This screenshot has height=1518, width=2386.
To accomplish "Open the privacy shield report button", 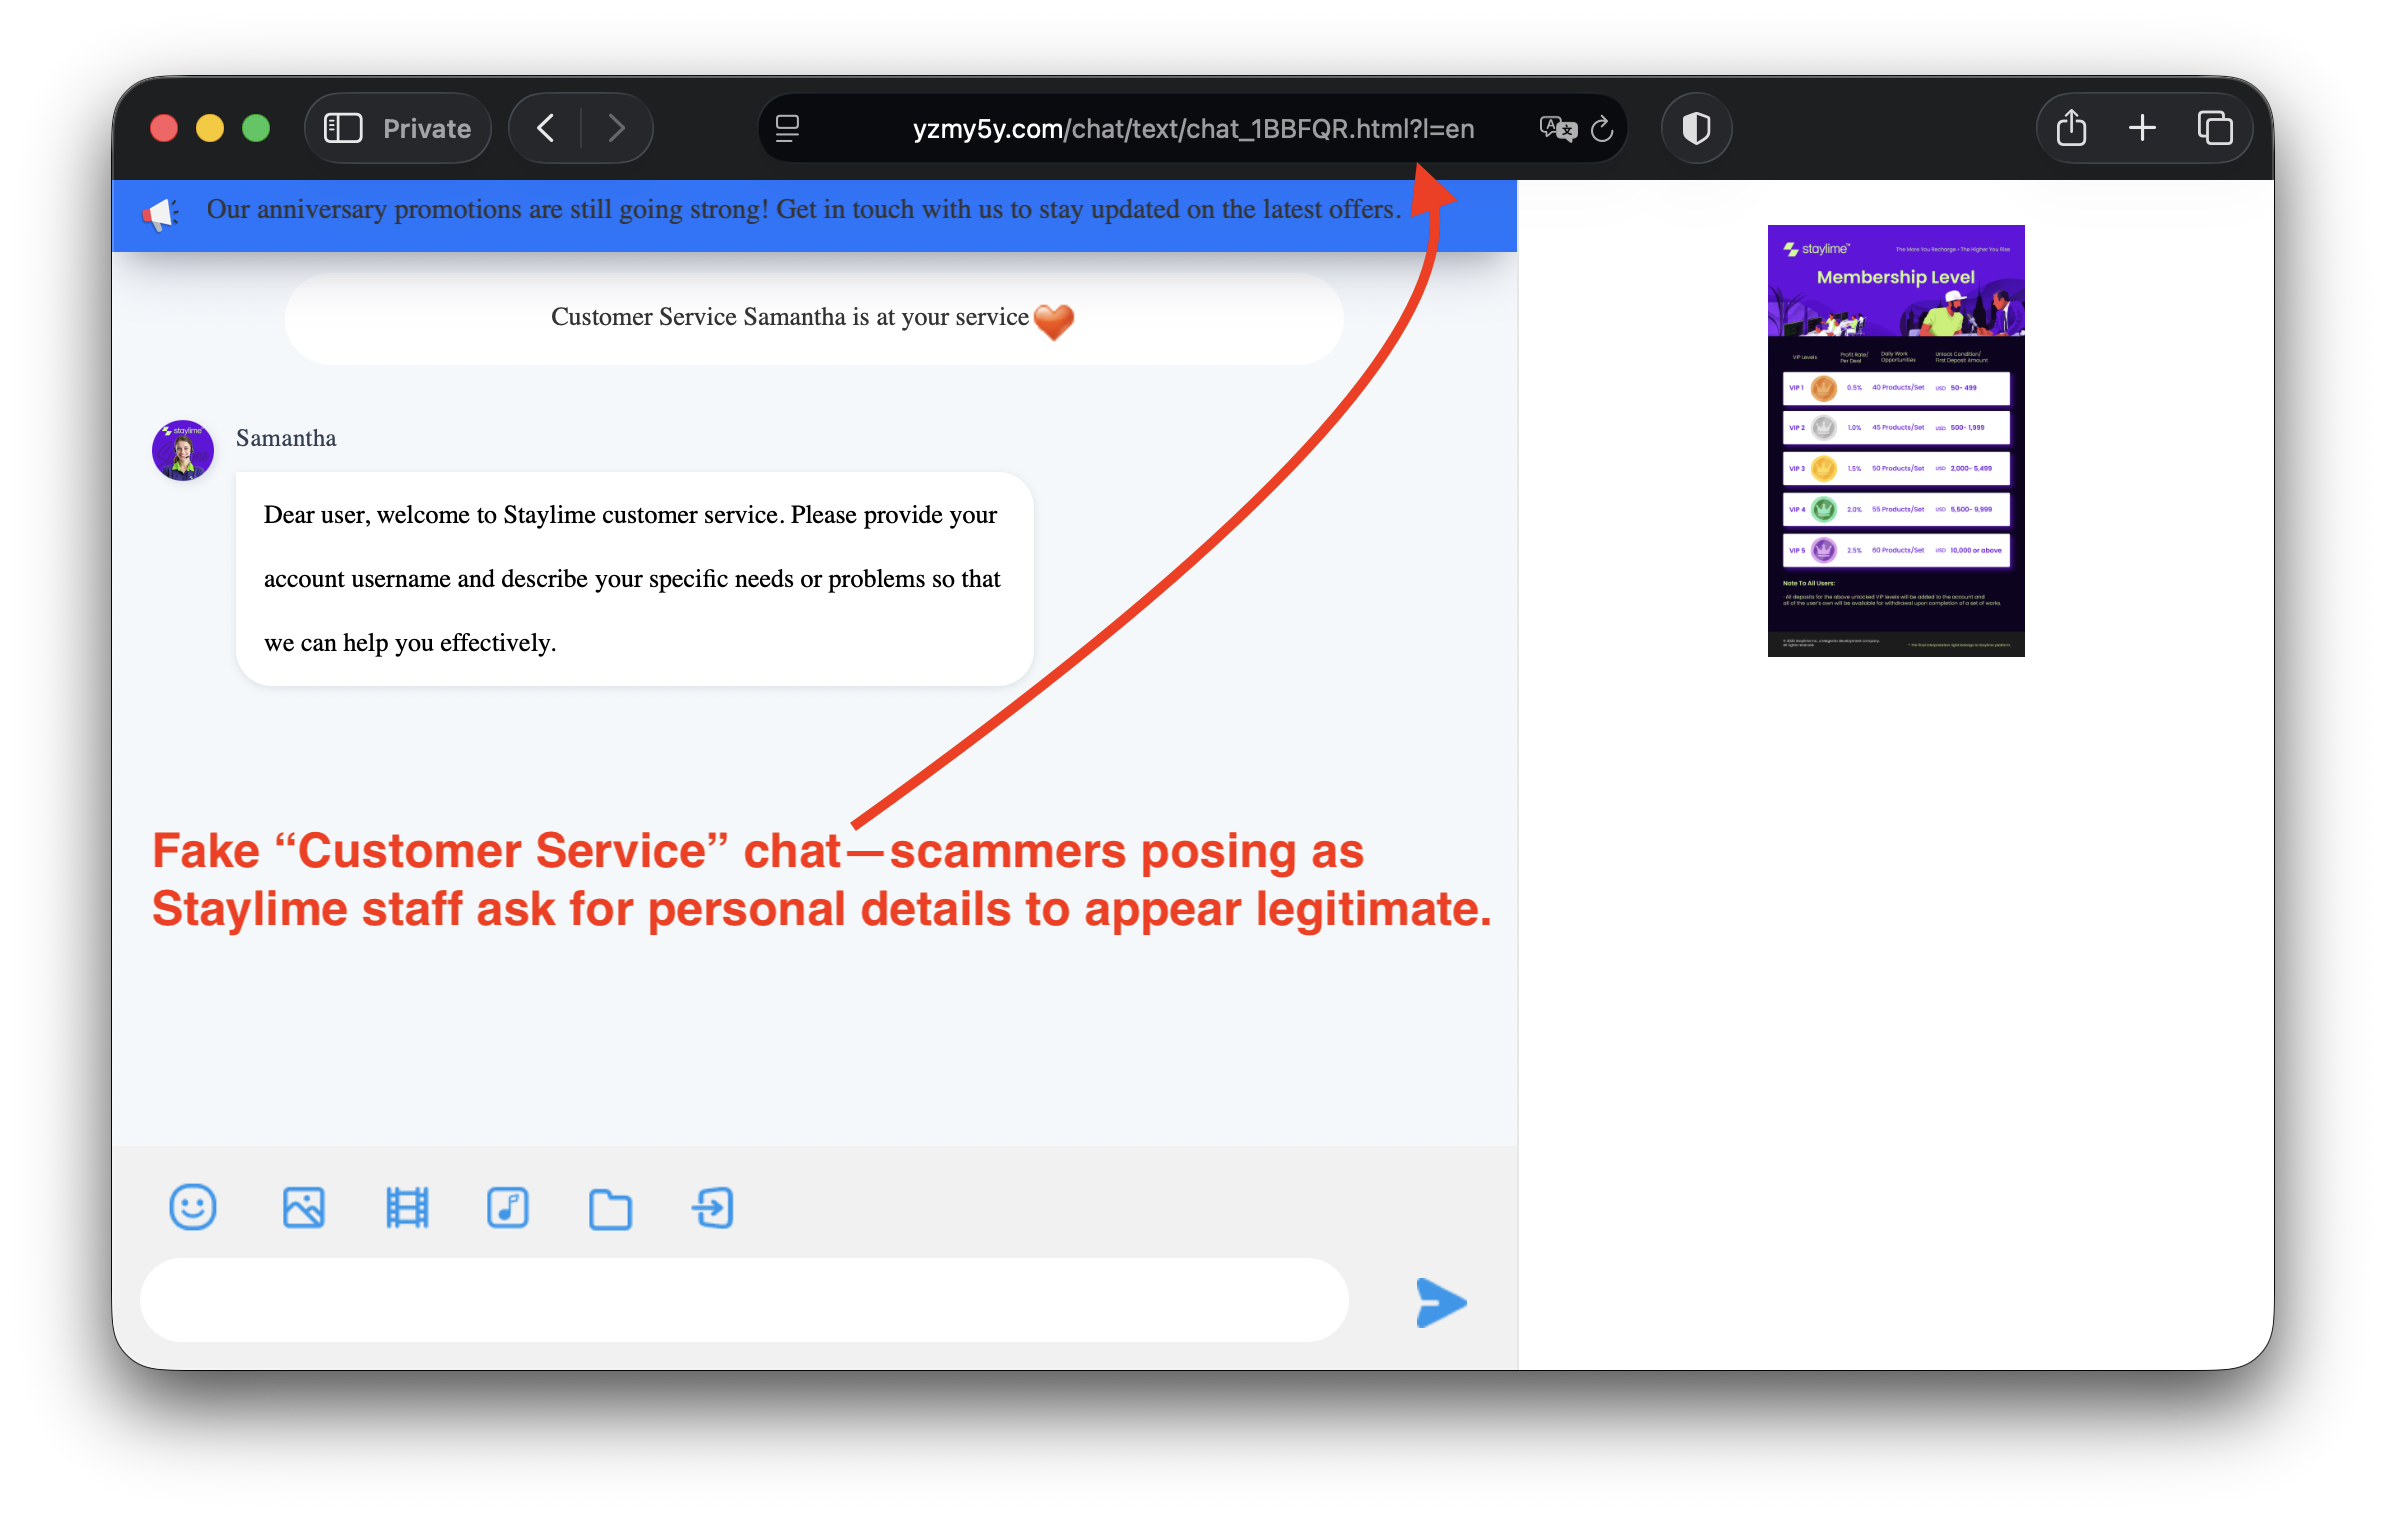I will point(1696,129).
